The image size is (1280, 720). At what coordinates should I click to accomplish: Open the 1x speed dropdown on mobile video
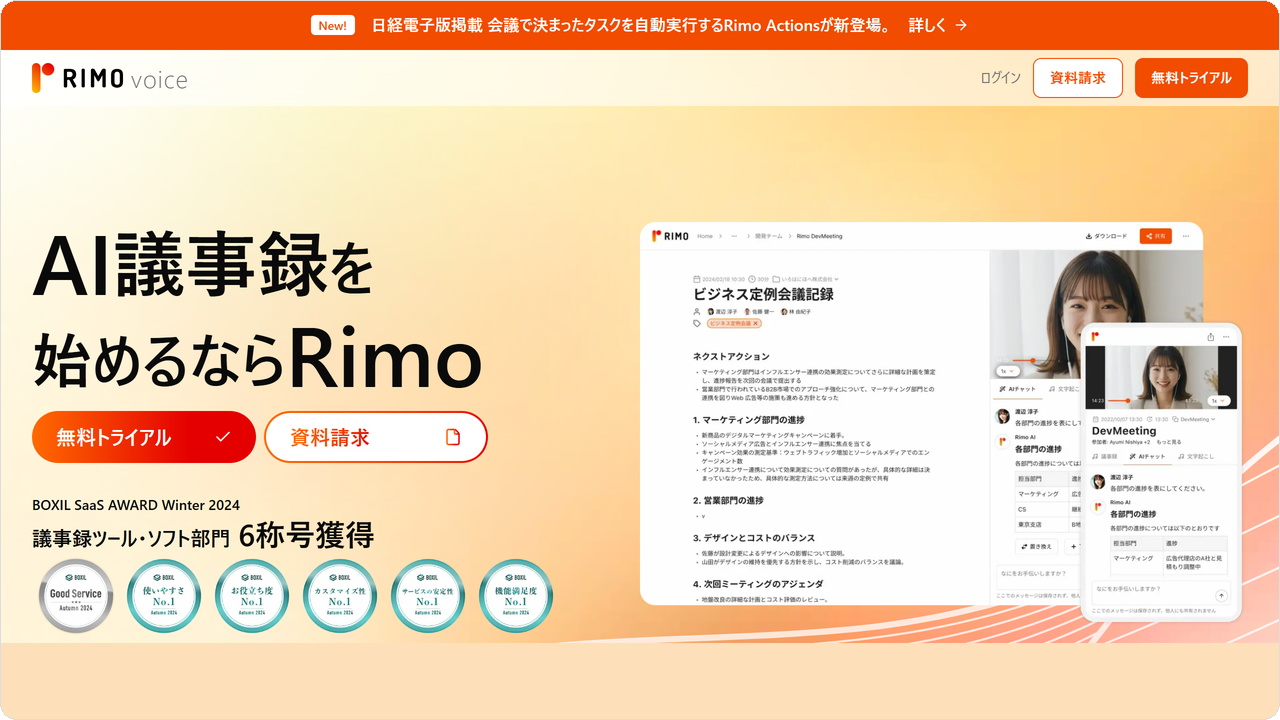tap(1217, 400)
